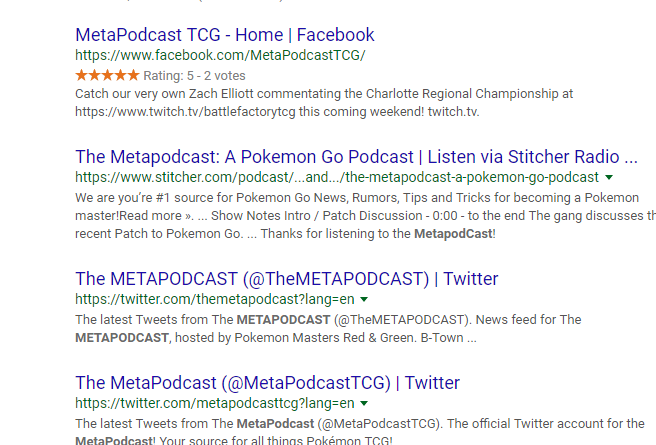Viewport: 656px width, 445px height.
Task: Click the stitcher.com podcast green URL
Action: tap(337, 177)
